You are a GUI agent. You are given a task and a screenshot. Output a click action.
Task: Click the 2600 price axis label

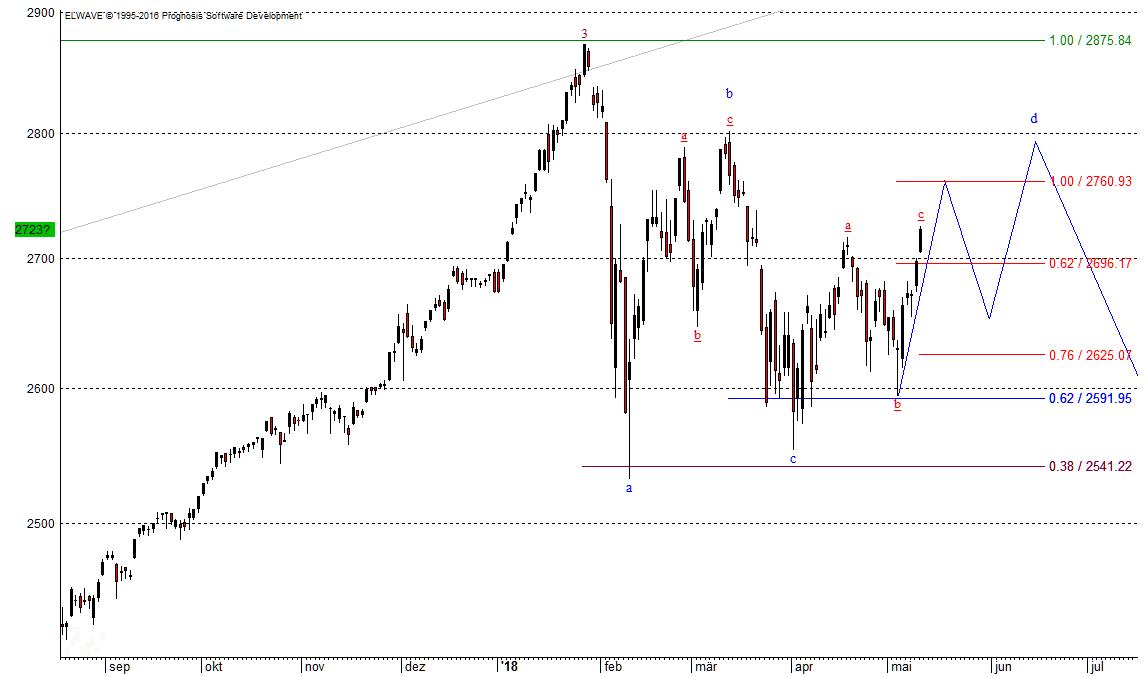(40, 389)
